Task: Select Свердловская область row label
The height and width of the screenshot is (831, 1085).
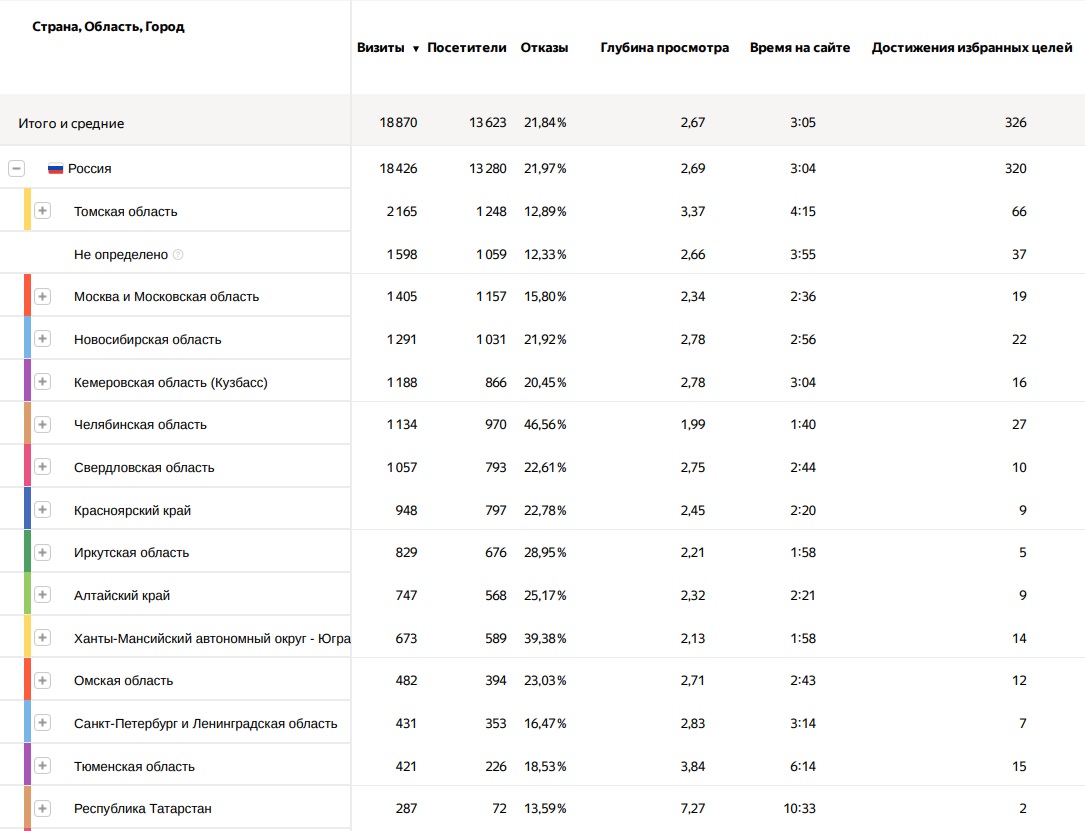Action: point(144,468)
